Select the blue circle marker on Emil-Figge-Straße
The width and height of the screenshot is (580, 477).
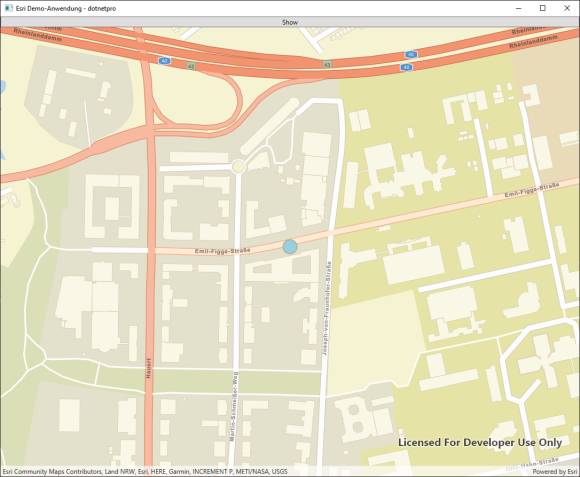click(x=290, y=246)
